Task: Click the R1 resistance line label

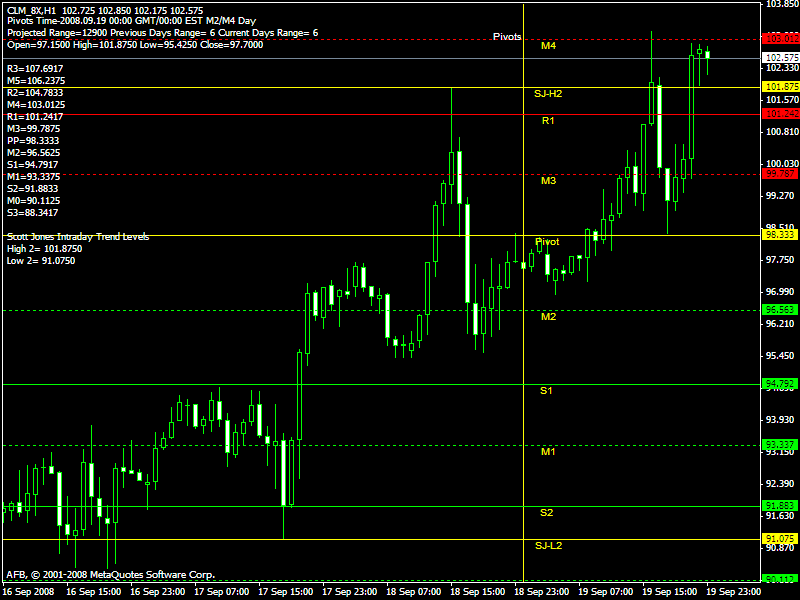Action: (x=548, y=120)
